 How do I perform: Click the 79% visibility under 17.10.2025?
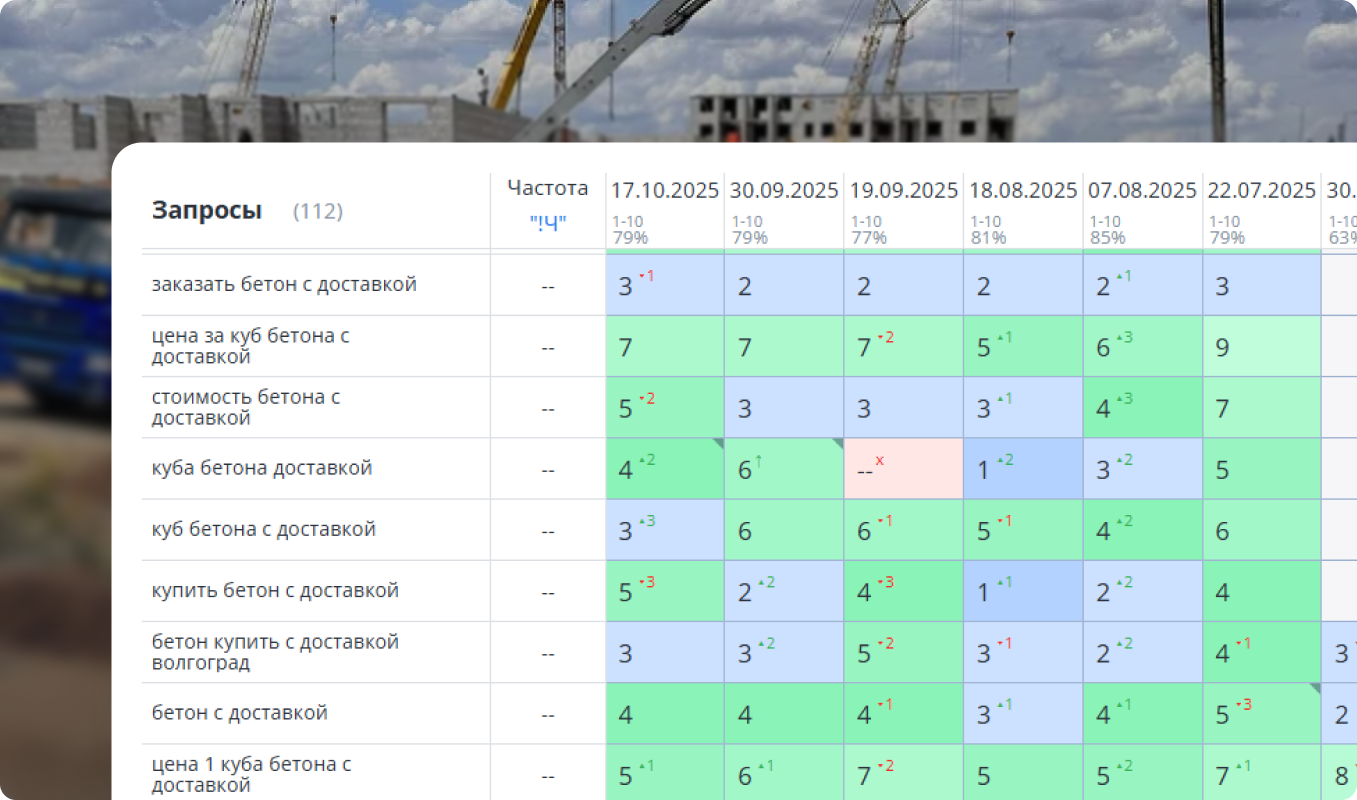(x=630, y=238)
